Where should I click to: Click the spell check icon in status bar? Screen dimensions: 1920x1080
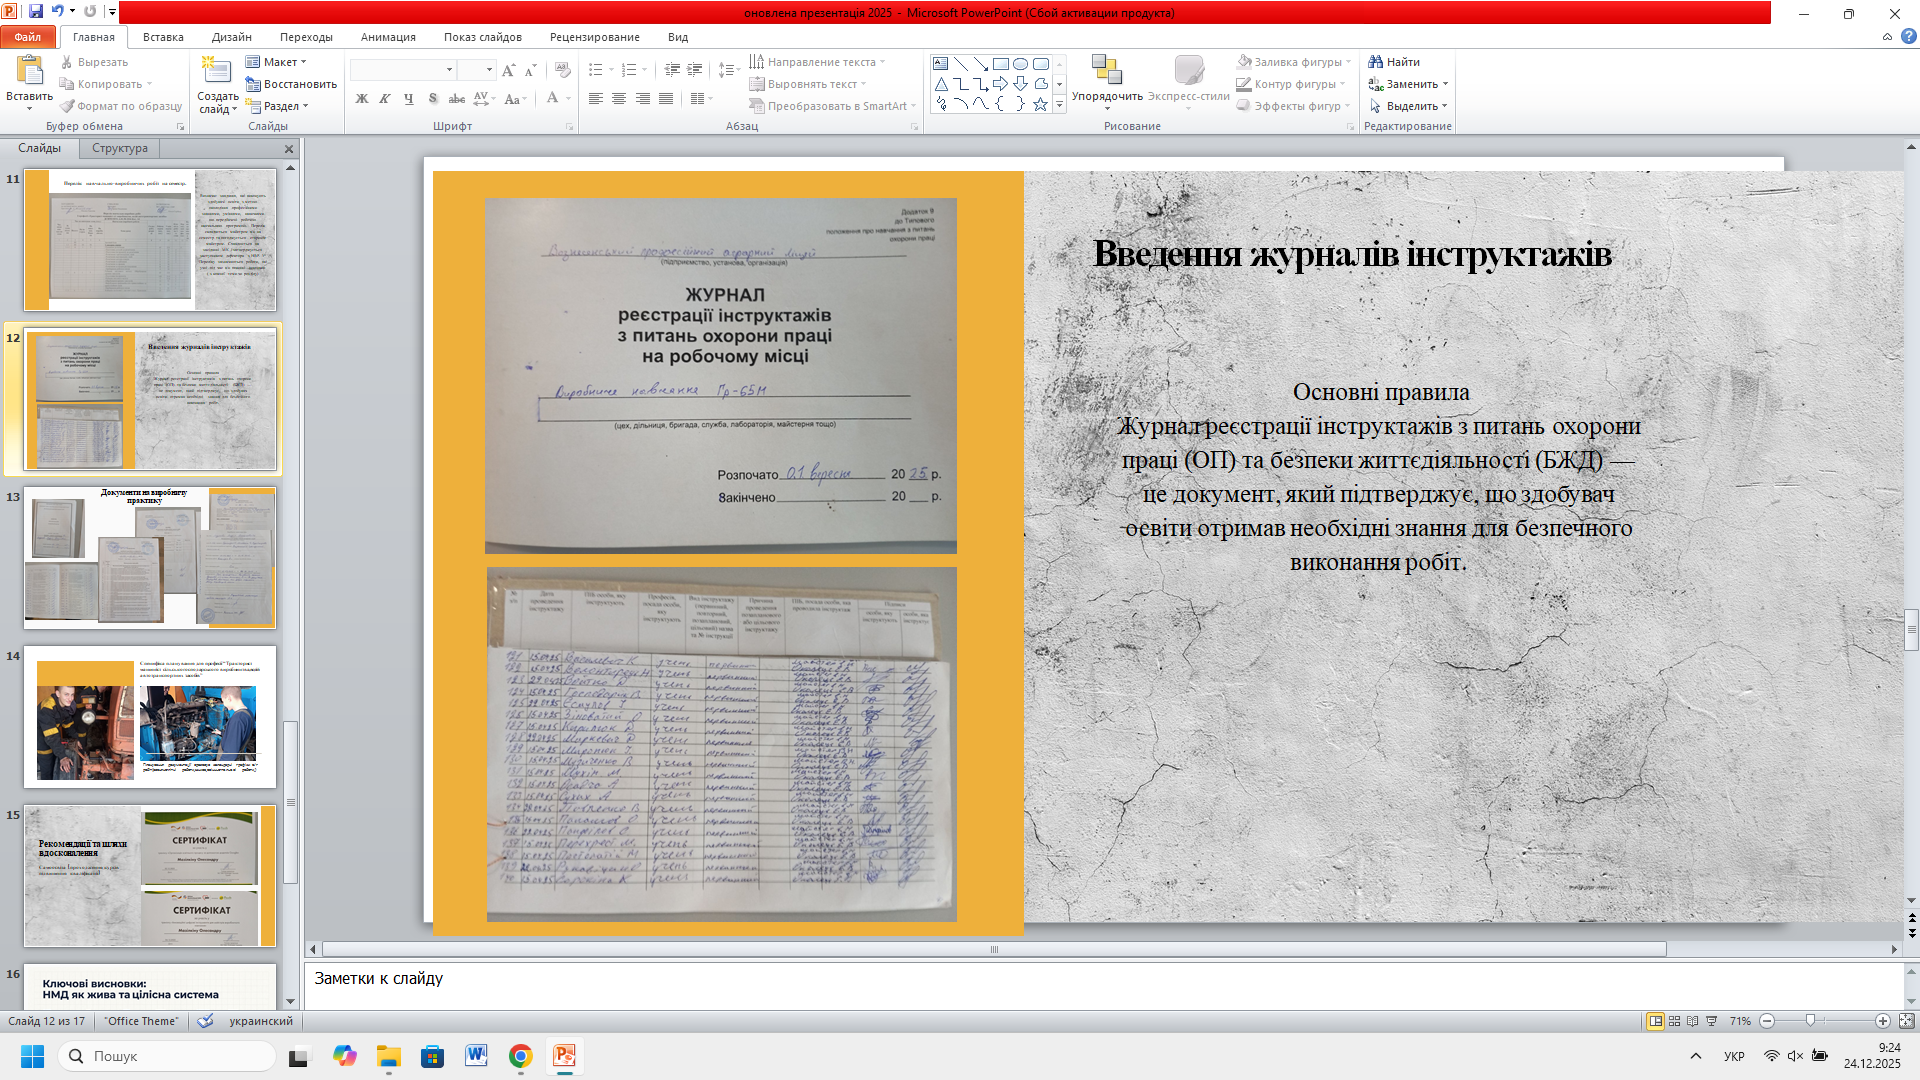tap(205, 1021)
